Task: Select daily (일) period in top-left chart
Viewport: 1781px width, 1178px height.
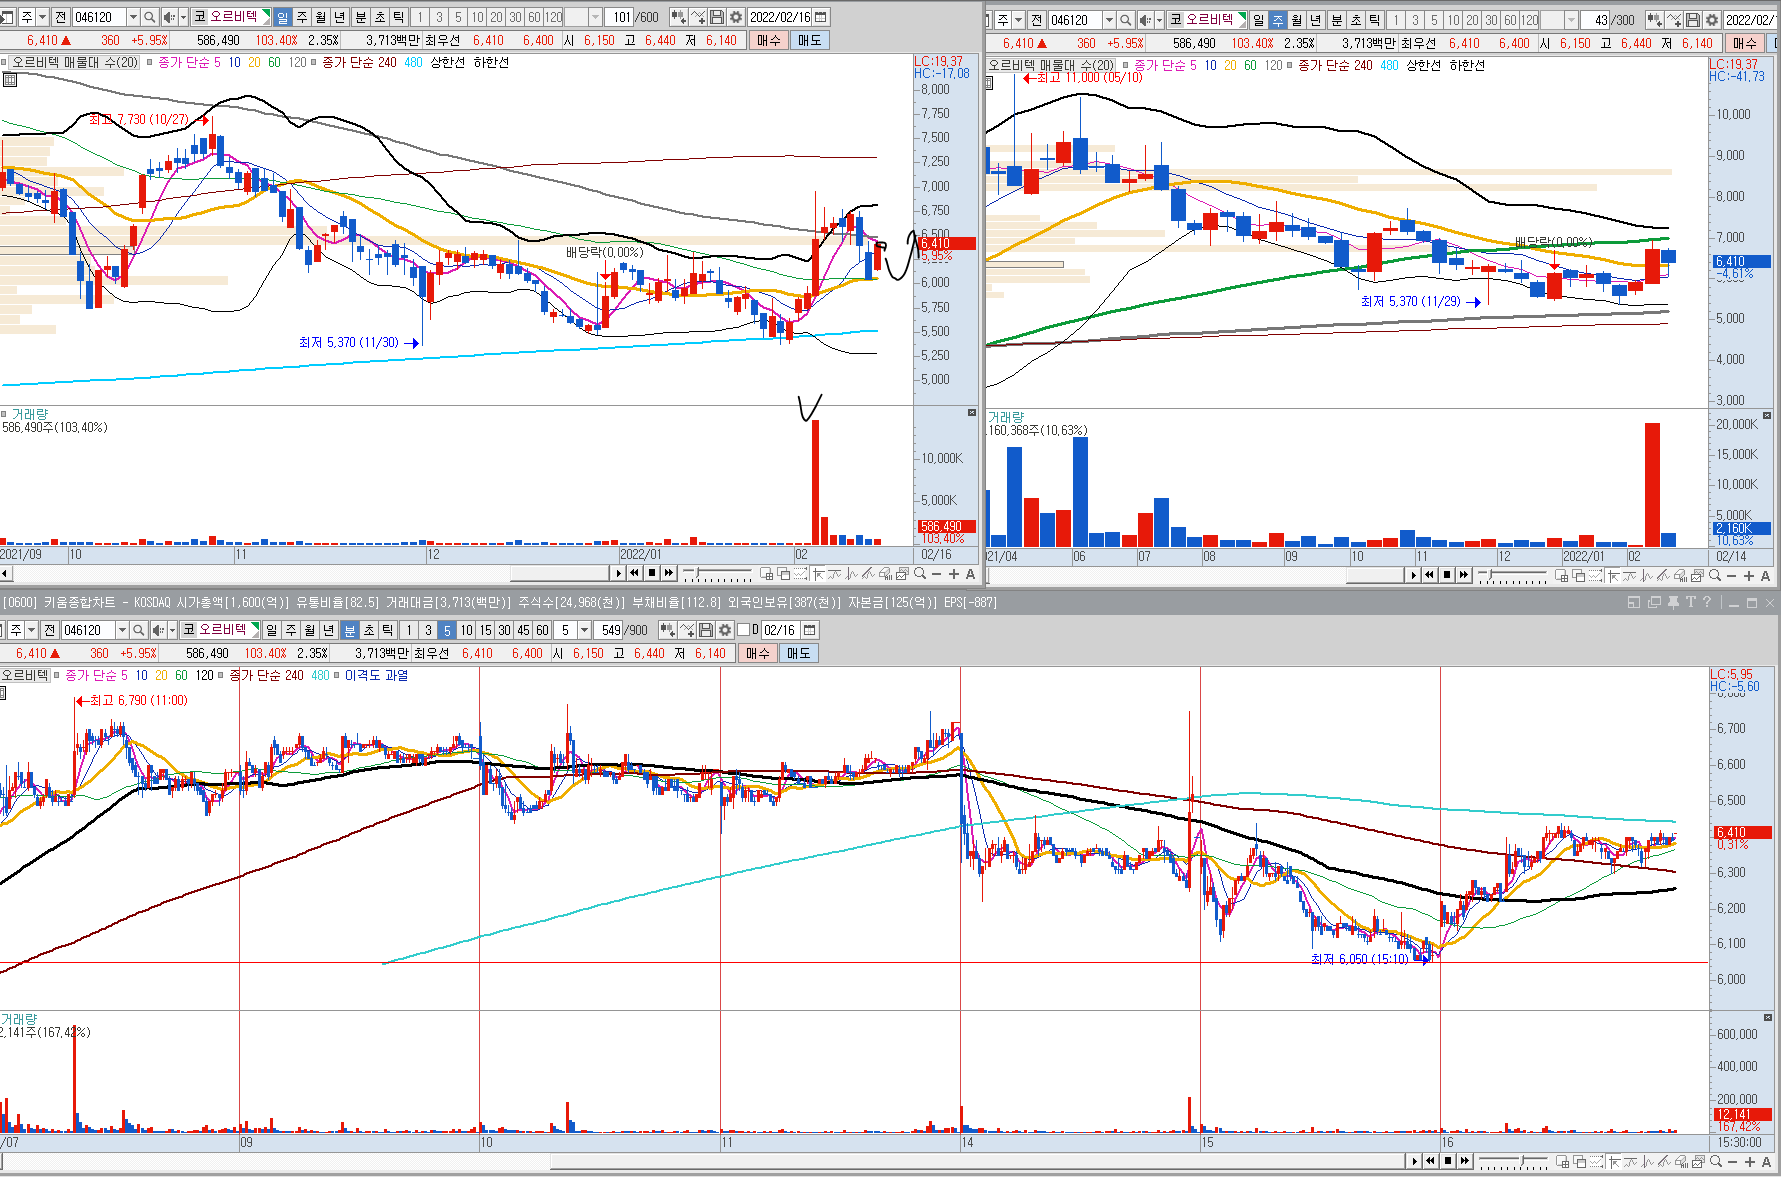Action: 282,17
